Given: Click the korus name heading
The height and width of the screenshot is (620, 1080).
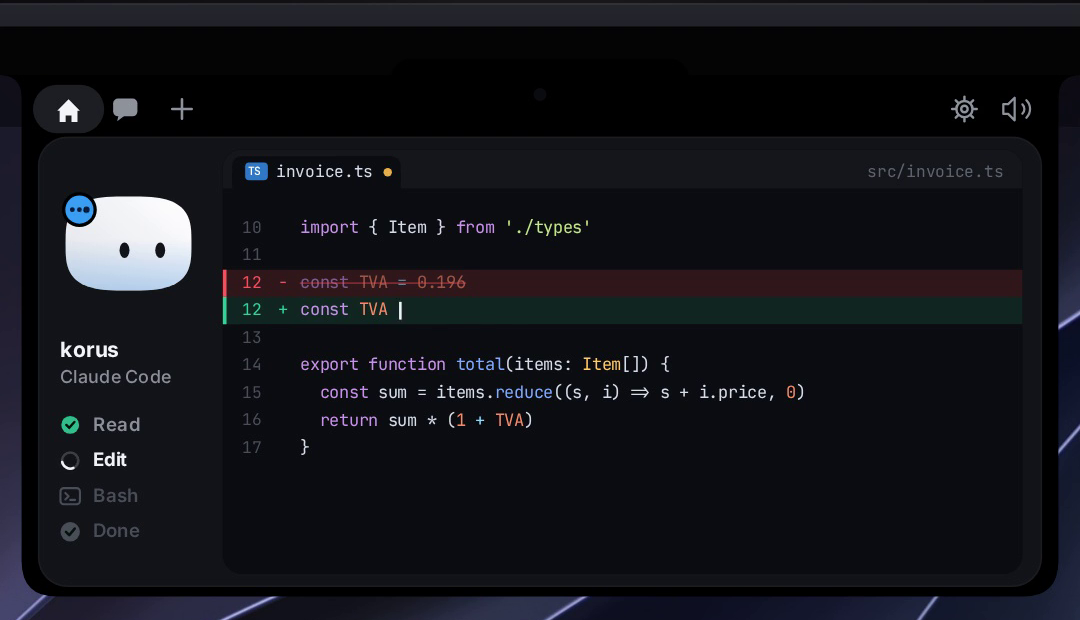Looking at the screenshot, I should [89, 350].
